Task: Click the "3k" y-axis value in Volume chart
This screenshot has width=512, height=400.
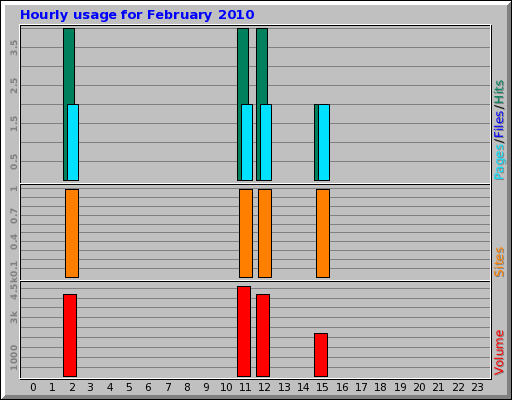Action: click(14, 317)
